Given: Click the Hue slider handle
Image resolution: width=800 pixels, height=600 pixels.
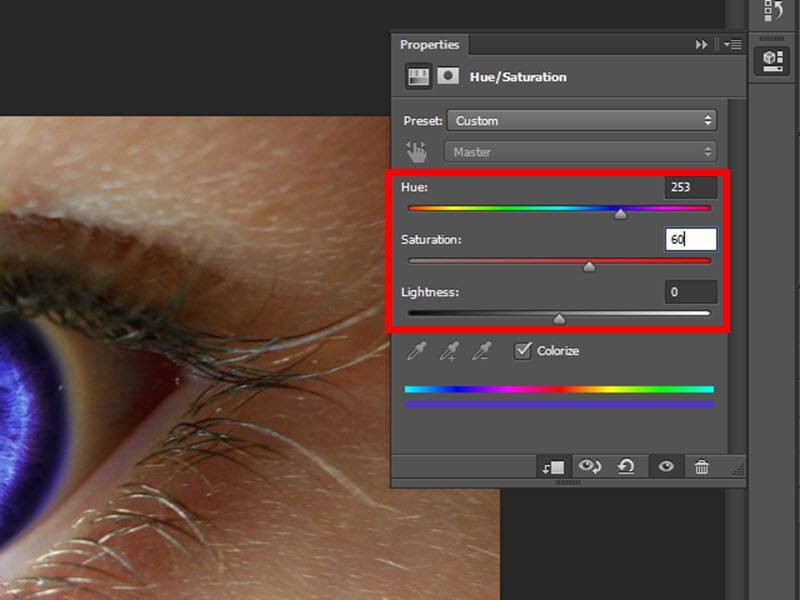Looking at the screenshot, I should pos(621,213).
